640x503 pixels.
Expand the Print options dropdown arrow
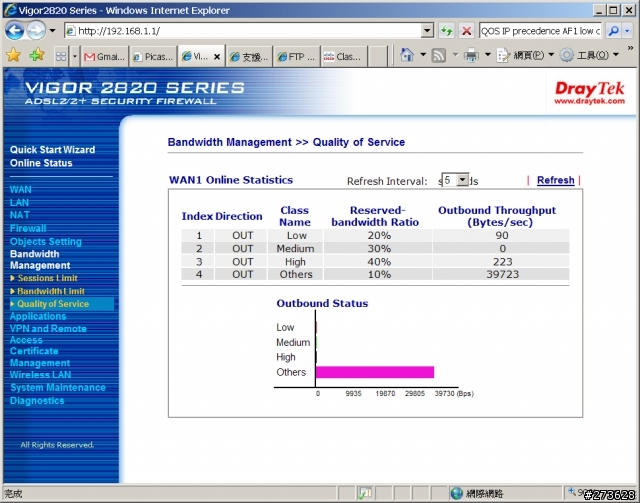[487, 55]
